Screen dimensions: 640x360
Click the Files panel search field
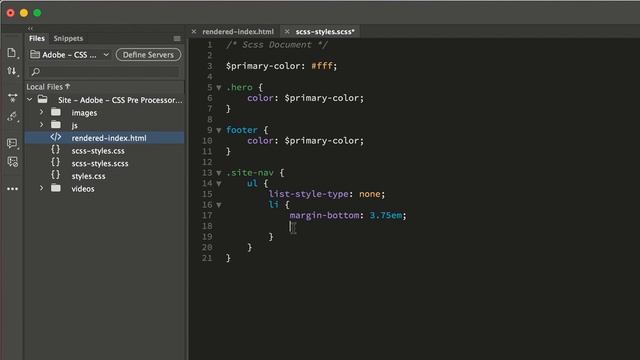[104, 72]
